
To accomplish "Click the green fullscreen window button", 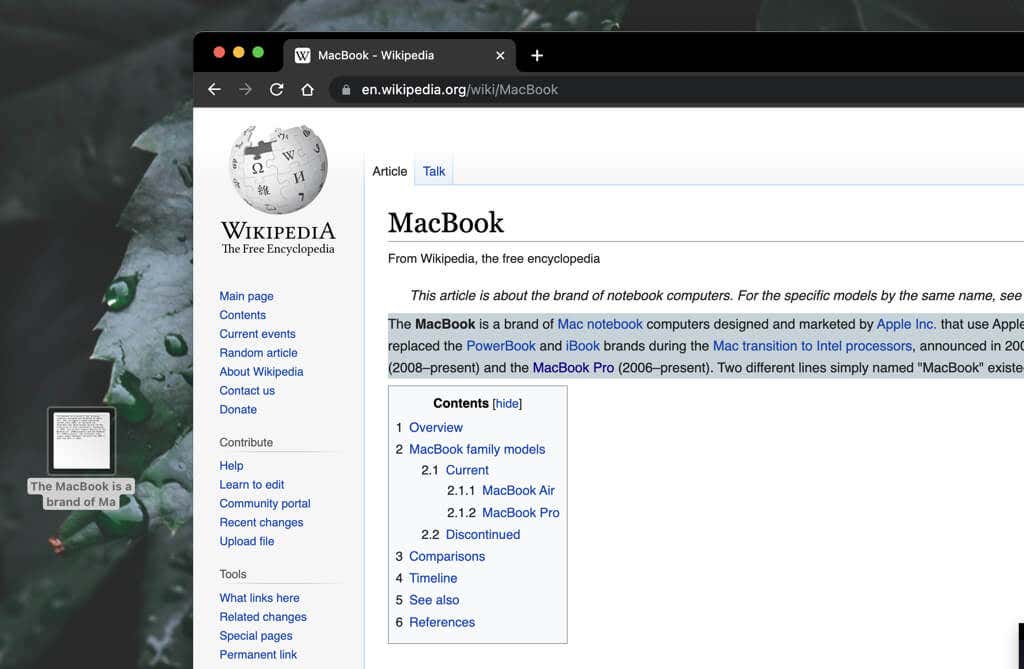I will 258,52.
